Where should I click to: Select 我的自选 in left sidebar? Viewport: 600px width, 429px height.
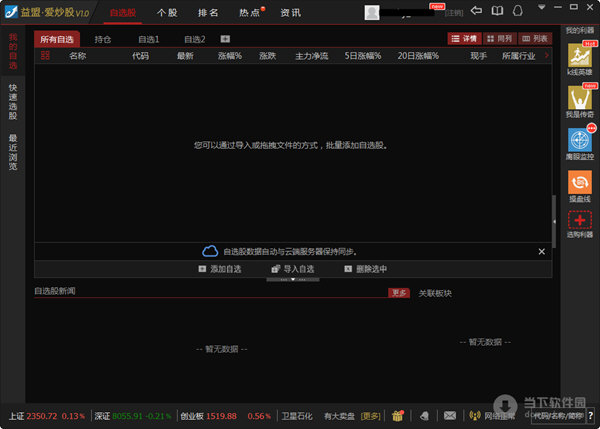click(x=13, y=51)
